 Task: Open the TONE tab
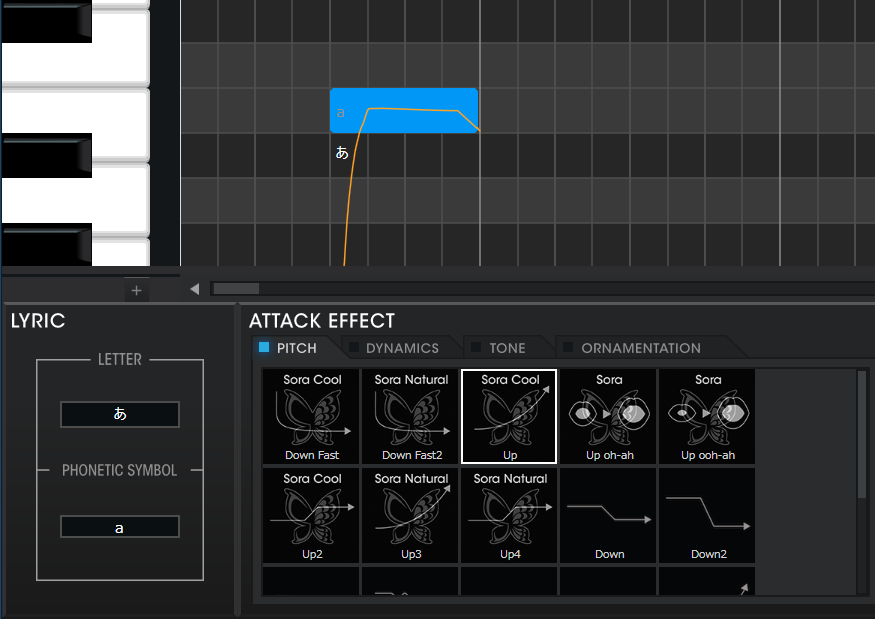pos(507,348)
